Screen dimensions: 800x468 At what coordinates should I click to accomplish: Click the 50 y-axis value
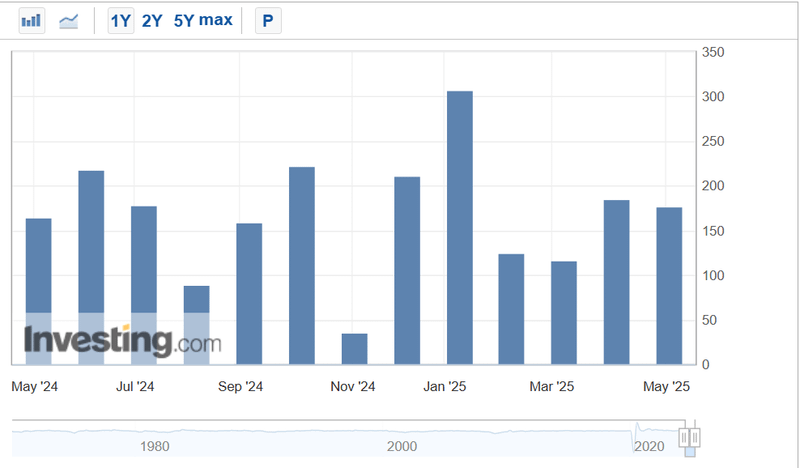pyautogui.click(x=709, y=320)
